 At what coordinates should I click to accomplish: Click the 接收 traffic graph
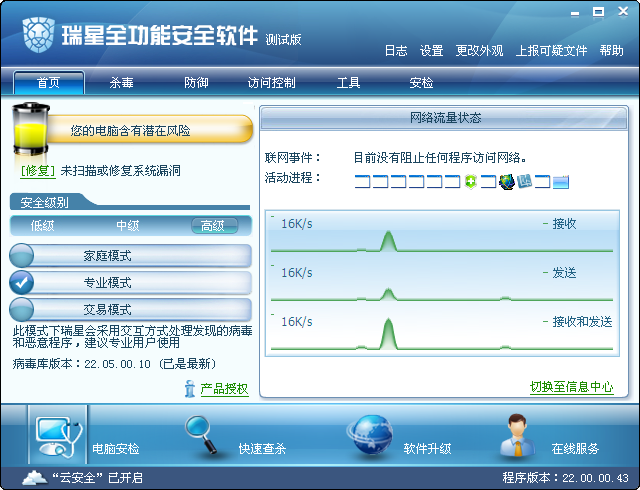[442, 235]
